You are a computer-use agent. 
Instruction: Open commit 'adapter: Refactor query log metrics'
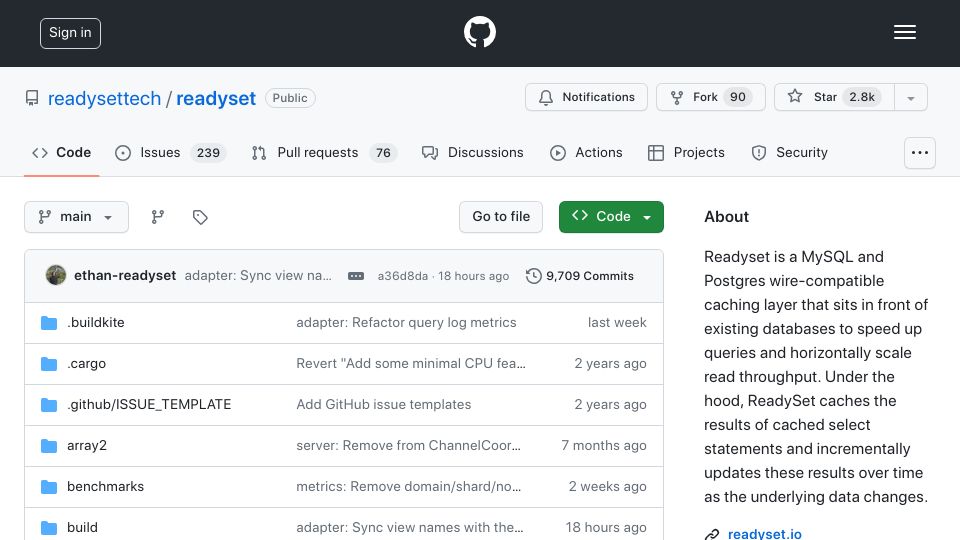pos(407,323)
